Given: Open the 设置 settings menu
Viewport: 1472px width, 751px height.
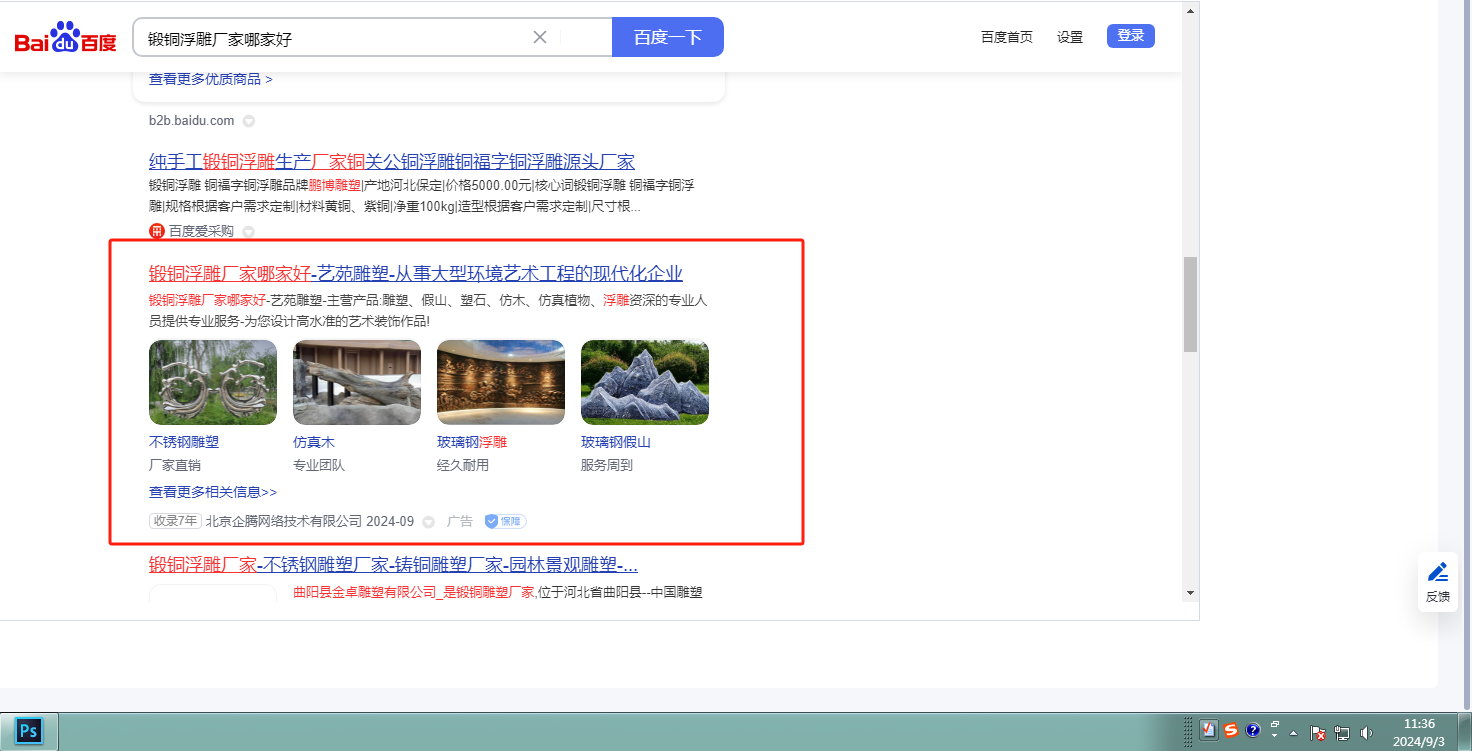Looking at the screenshot, I should [x=1069, y=37].
